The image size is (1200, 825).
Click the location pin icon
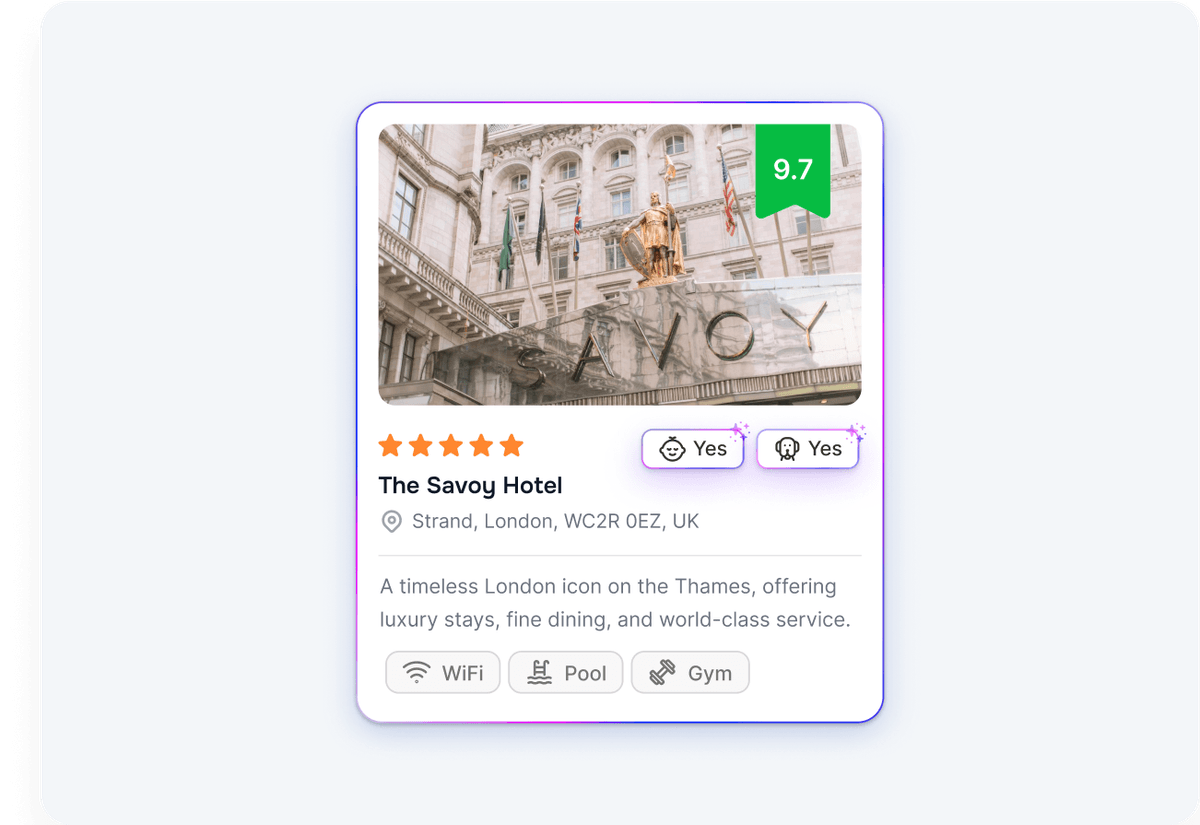pyautogui.click(x=391, y=521)
